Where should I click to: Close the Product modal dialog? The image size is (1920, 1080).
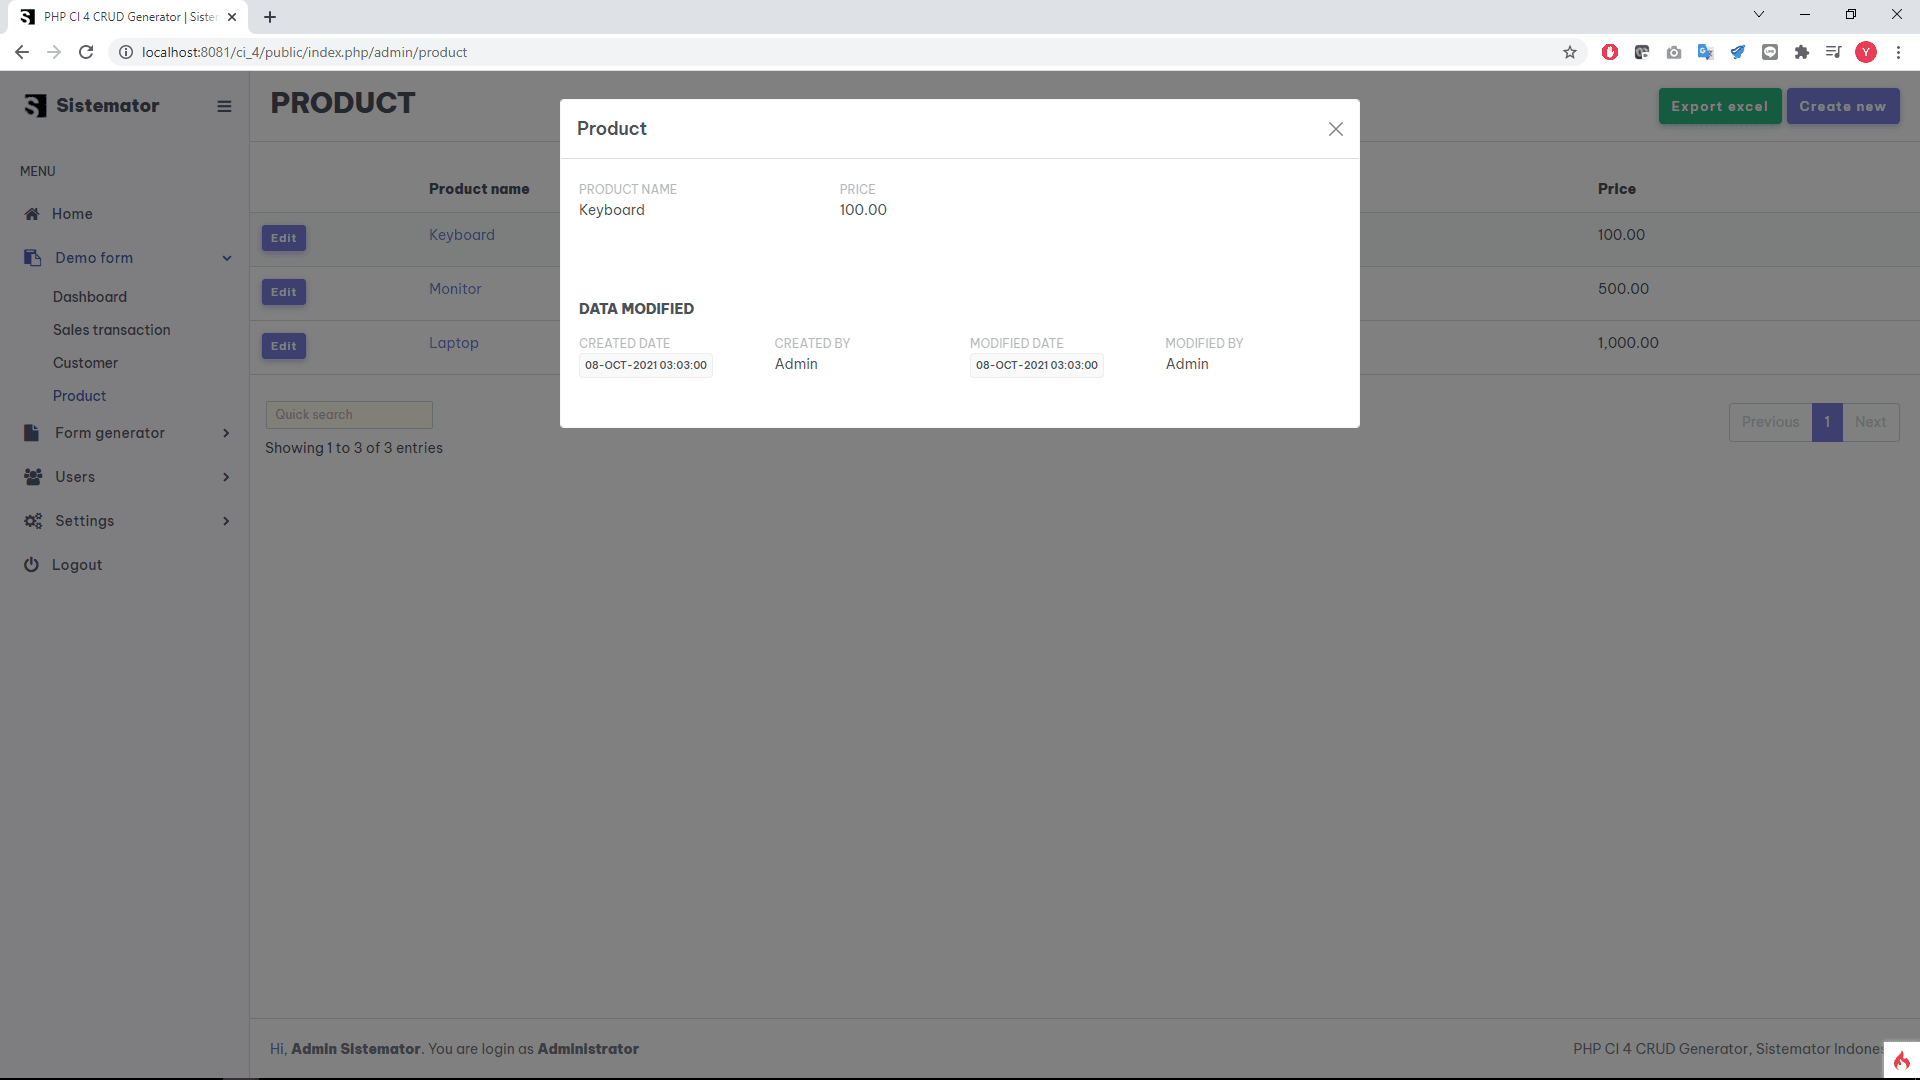tap(1335, 129)
